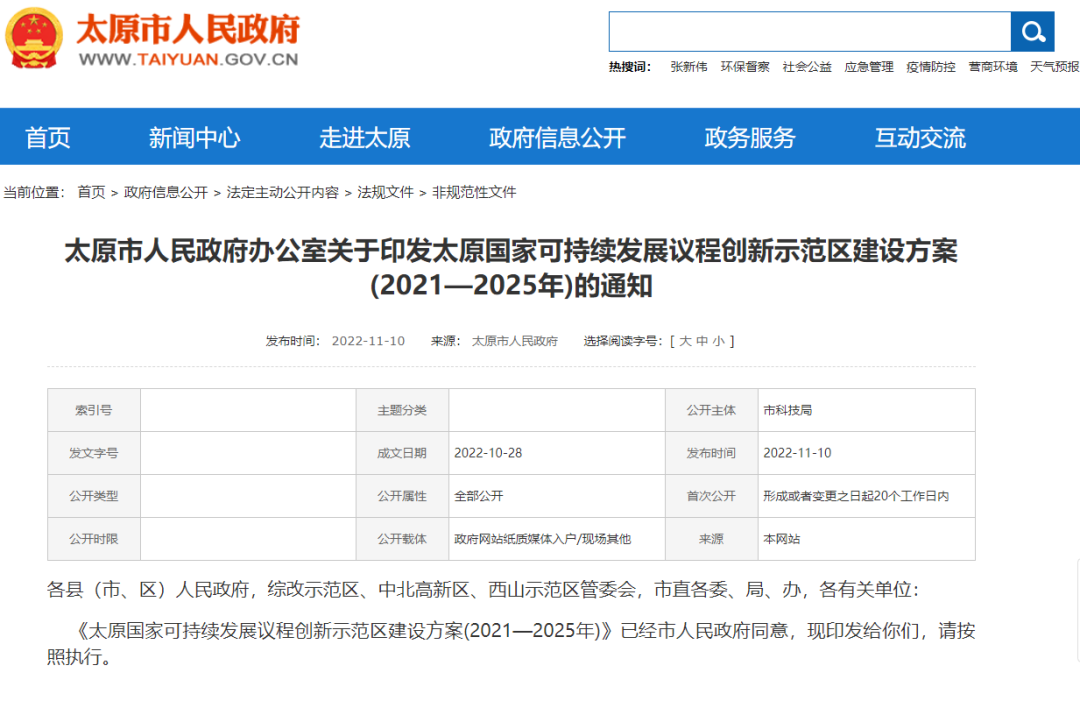Click hot search term 应急管理
Viewport: 1080px width, 708px height.
[869, 67]
